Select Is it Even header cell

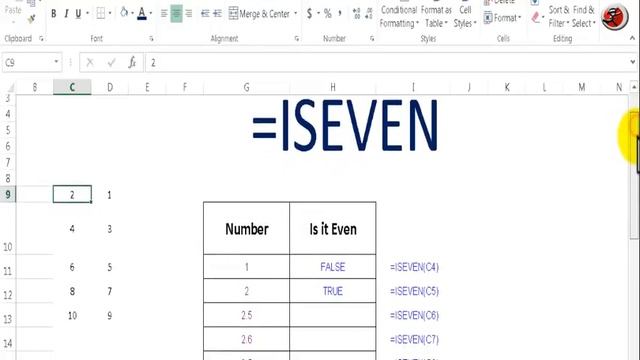click(333, 229)
